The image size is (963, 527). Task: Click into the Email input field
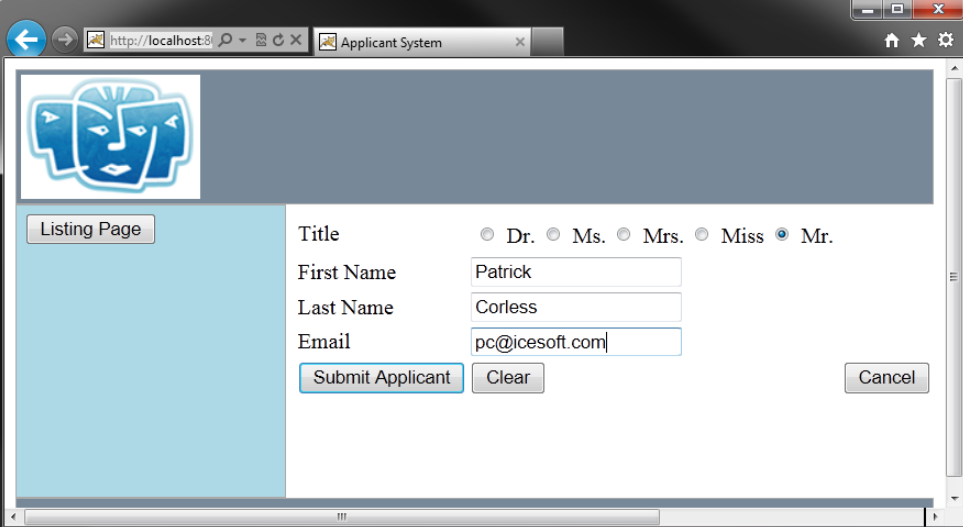point(576,342)
